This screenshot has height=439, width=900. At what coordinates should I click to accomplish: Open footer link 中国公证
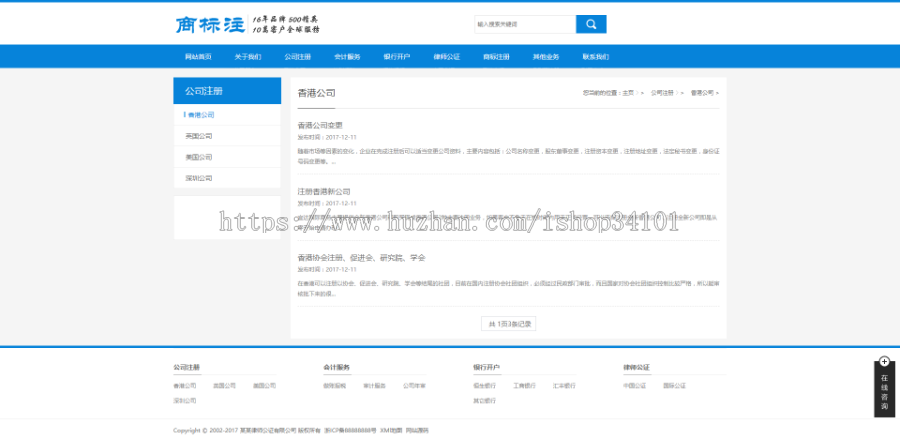[x=635, y=386]
